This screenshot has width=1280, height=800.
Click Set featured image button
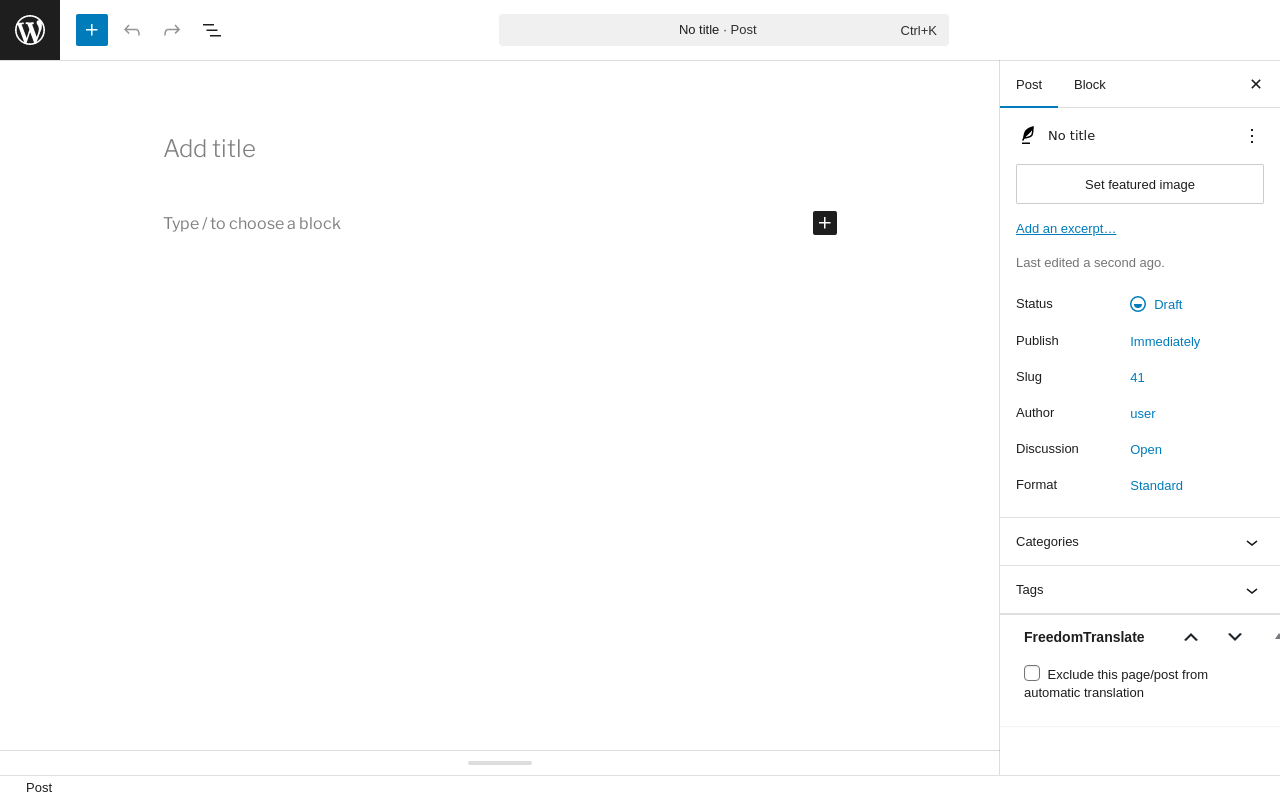pos(1140,184)
